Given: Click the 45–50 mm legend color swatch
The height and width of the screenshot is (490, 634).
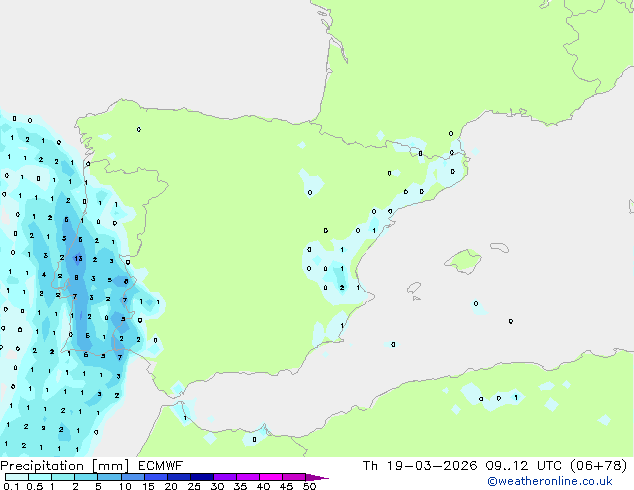Looking at the screenshot, I should 294,477.
